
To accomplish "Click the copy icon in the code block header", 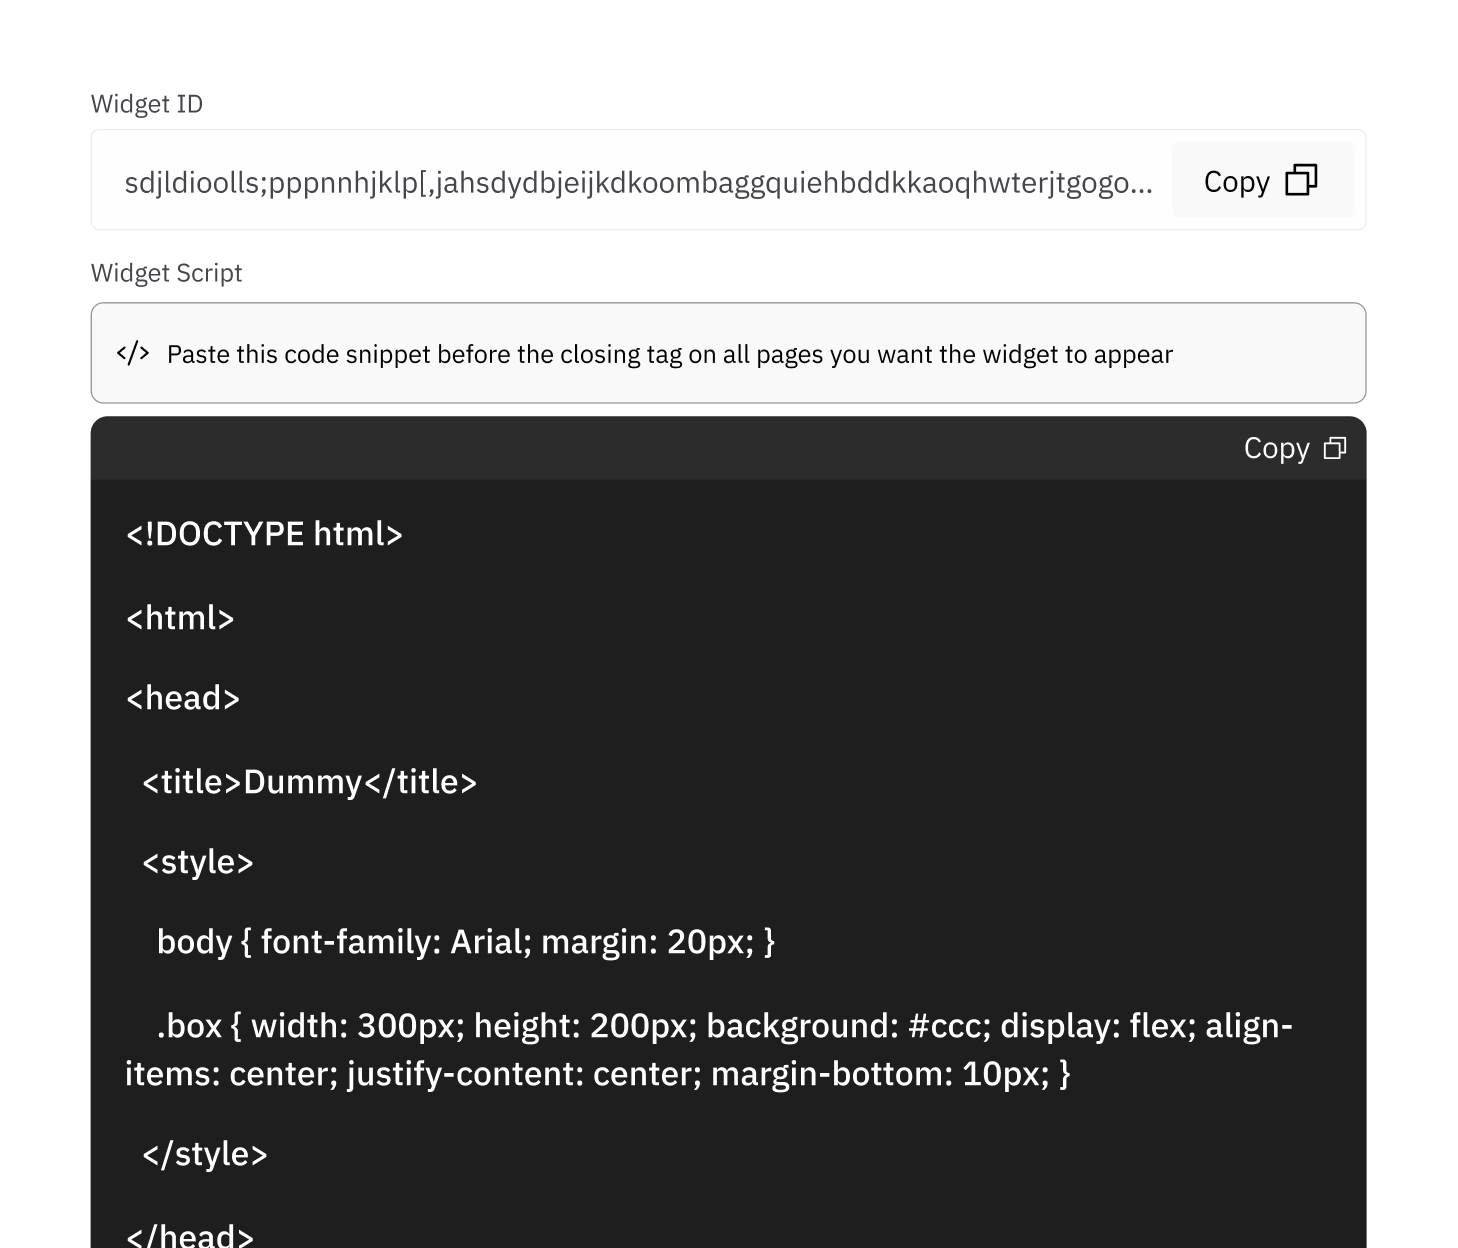I will tap(1335, 448).
